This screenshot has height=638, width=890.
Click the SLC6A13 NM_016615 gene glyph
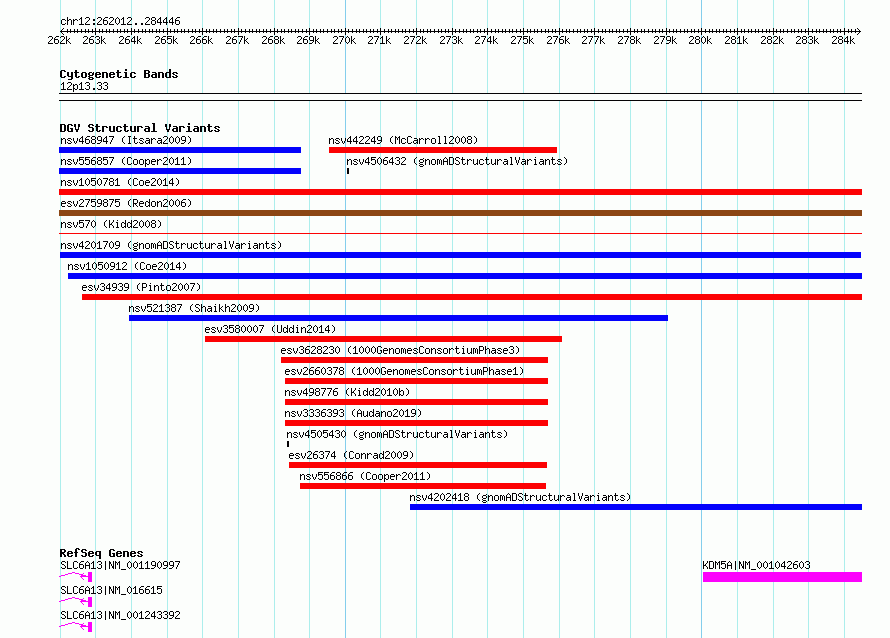pyautogui.click(x=75, y=602)
